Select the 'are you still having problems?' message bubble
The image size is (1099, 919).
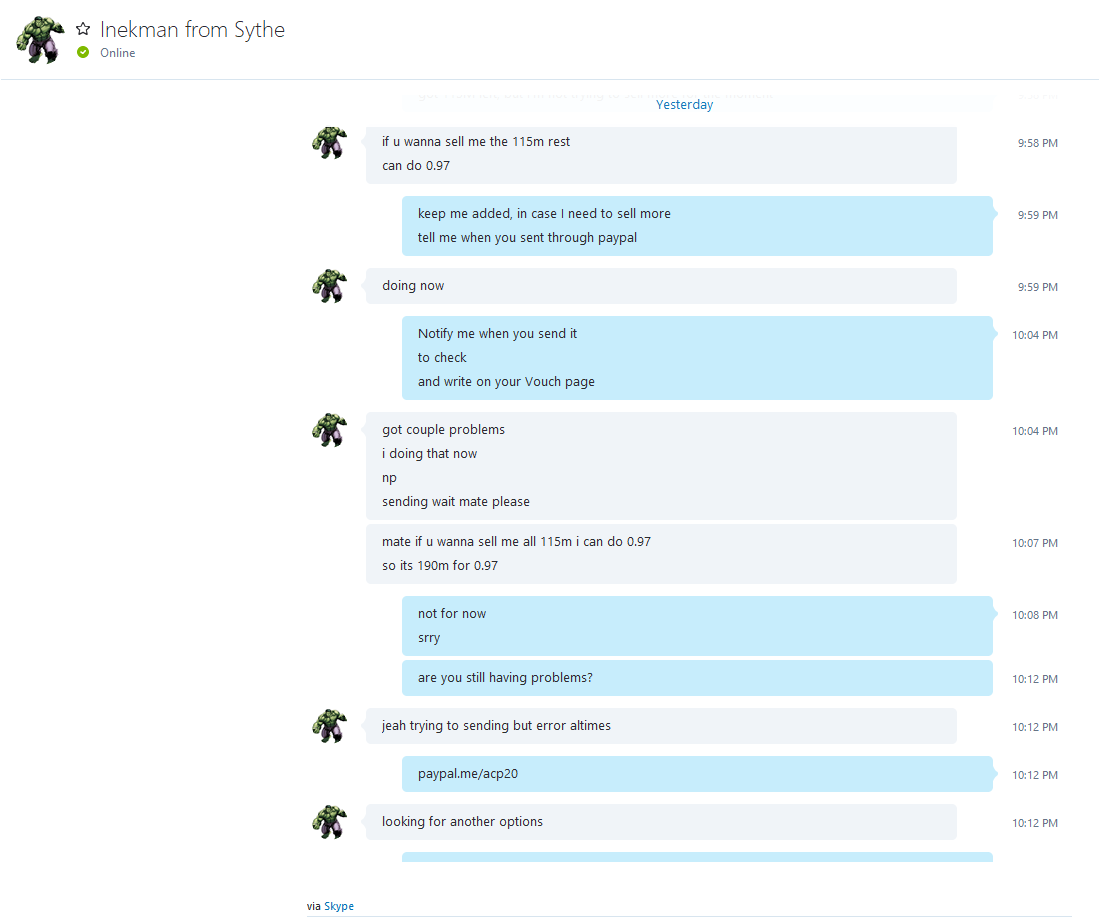(x=697, y=678)
